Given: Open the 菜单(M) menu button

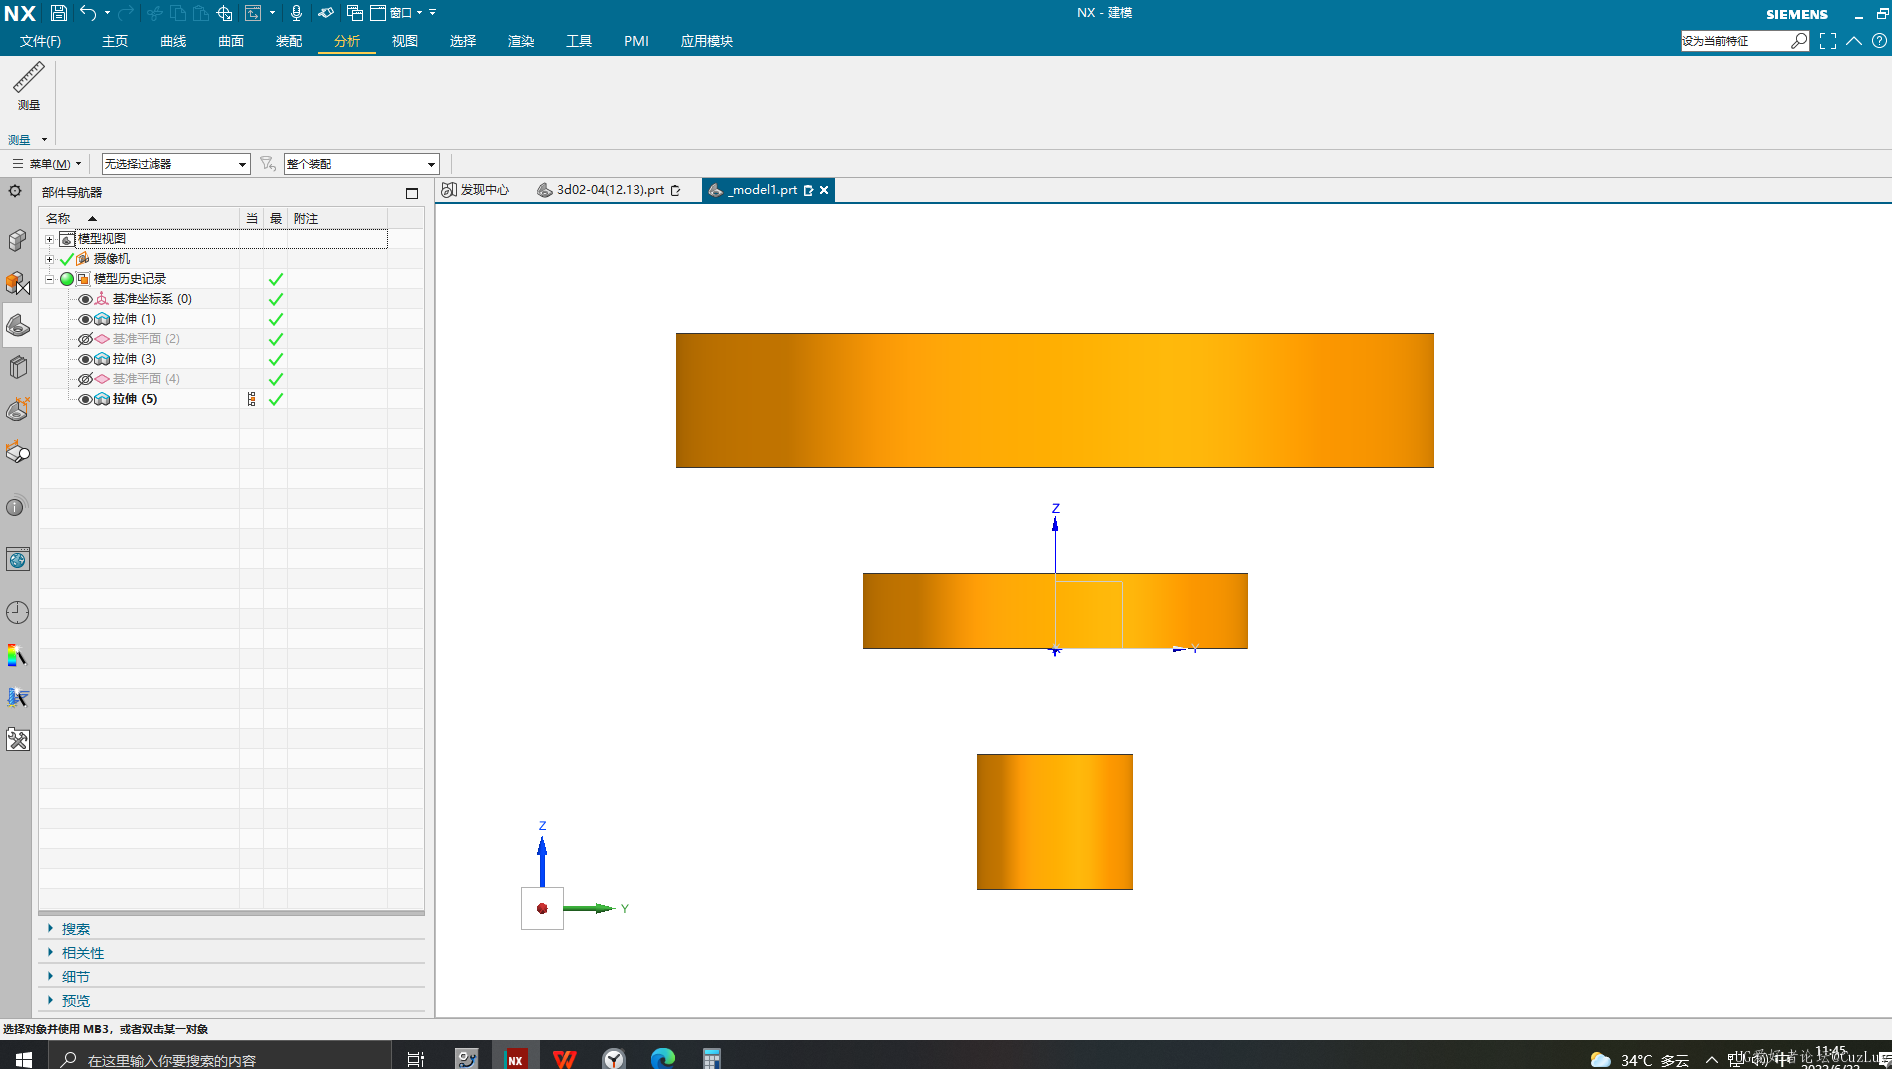Looking at the screenshot, I should point(47,164).
